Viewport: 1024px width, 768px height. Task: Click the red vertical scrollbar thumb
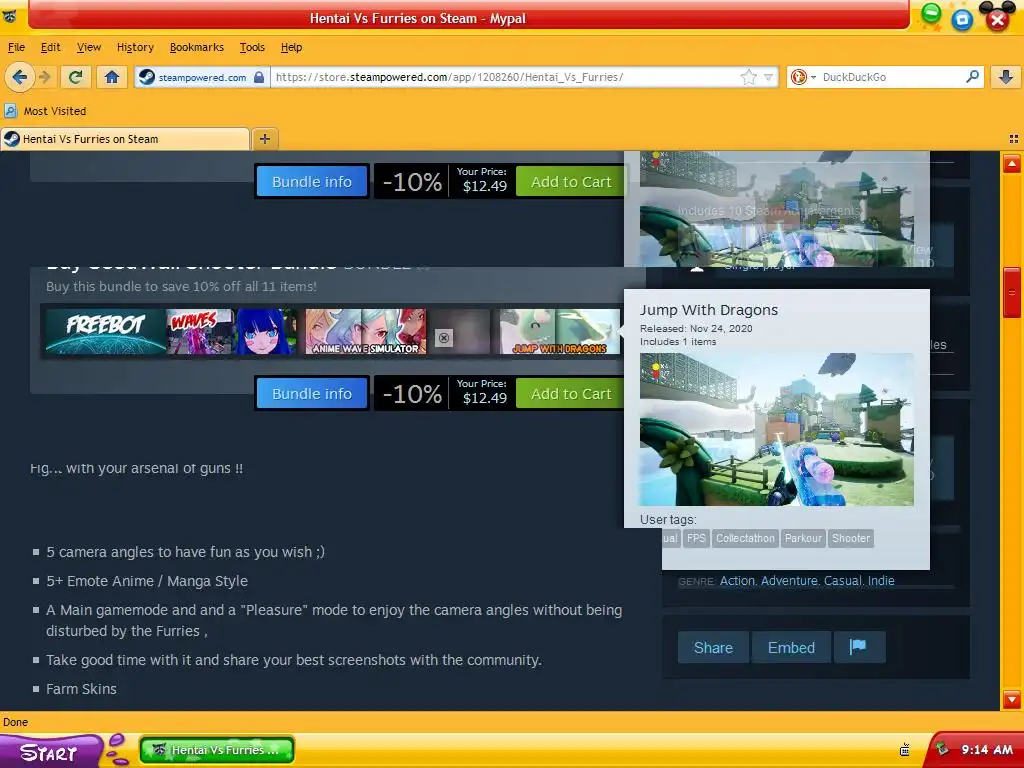point(1012,292)
